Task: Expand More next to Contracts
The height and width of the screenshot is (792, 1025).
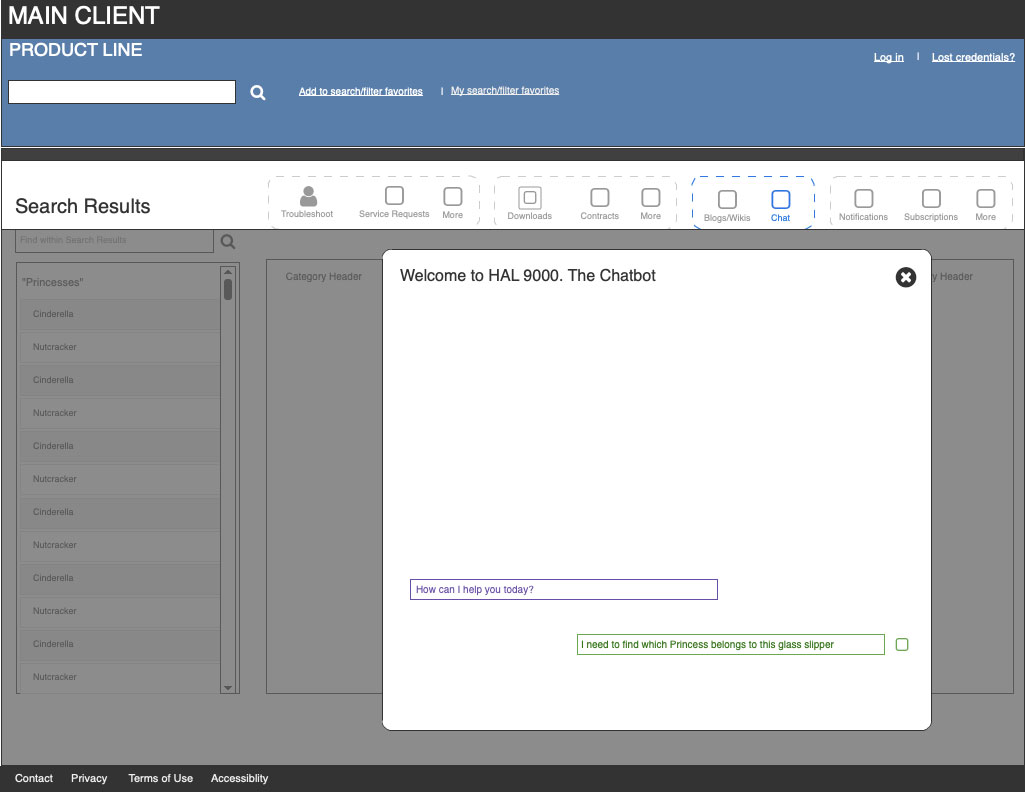Action: [x=650, y=198]
